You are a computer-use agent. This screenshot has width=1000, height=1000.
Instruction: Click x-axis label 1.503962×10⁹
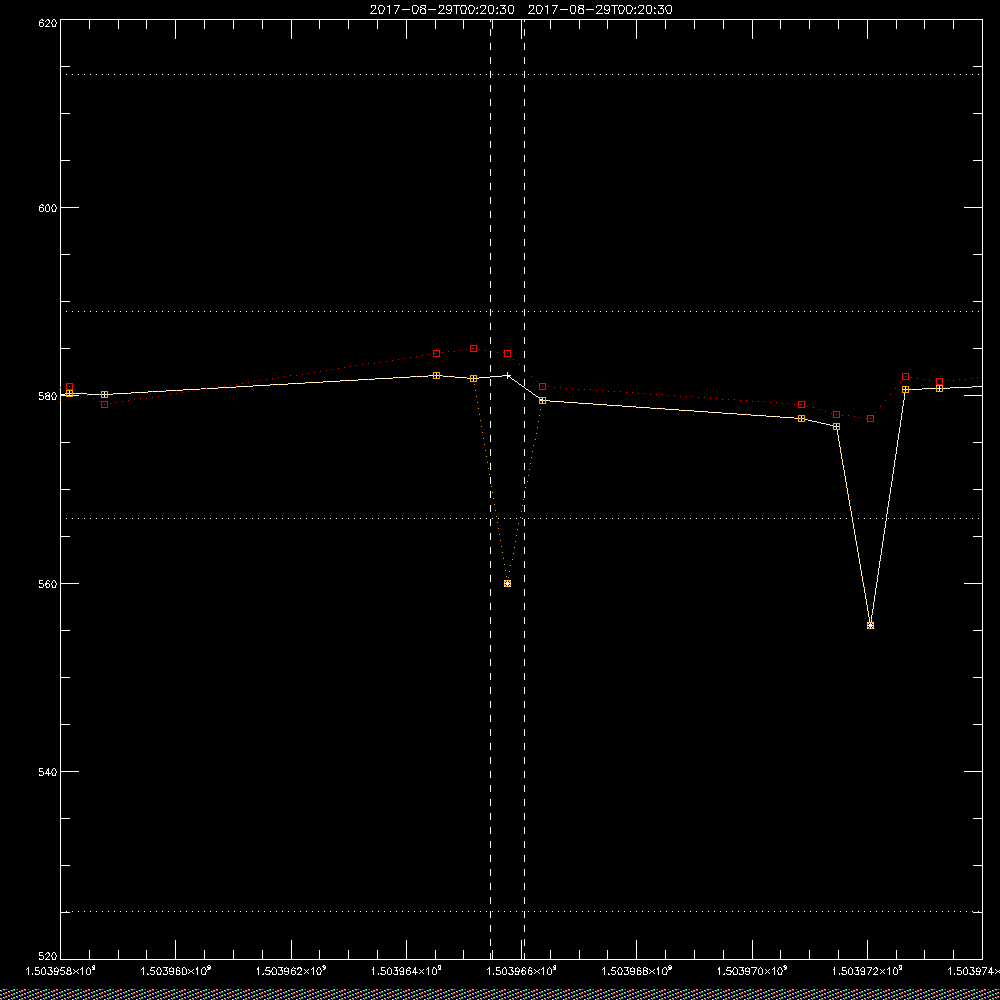click(291, 971)
